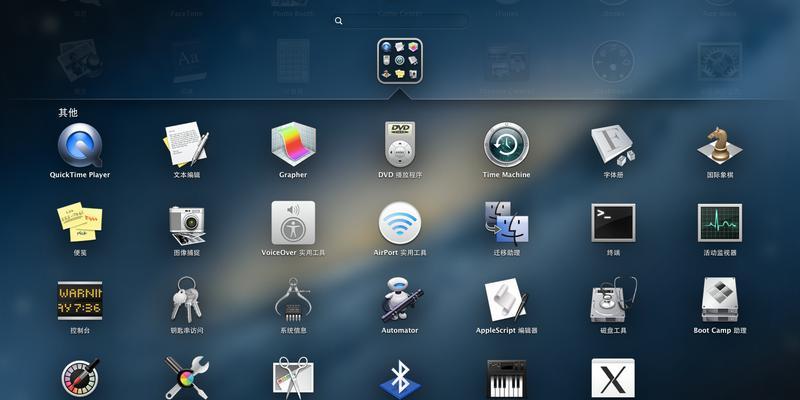Open AirPort 实用工具
The image size is (800, 400).
(400, 223)
